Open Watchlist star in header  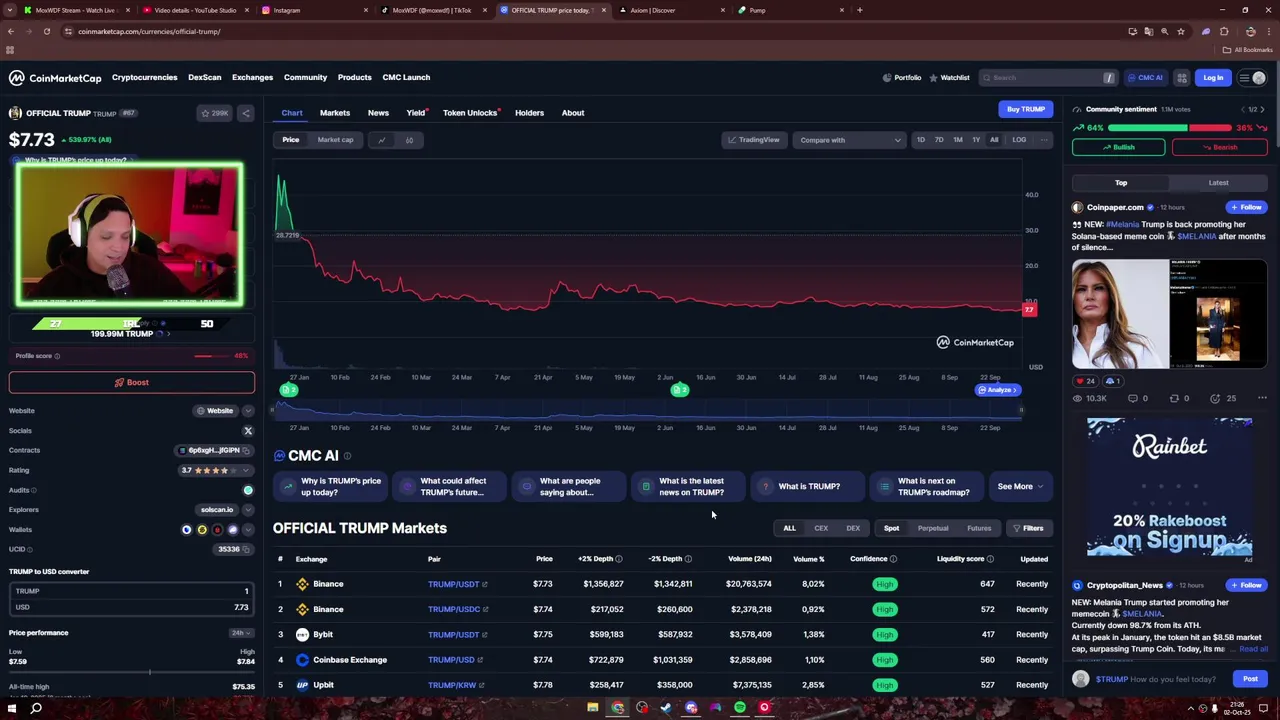pos(949,78)
